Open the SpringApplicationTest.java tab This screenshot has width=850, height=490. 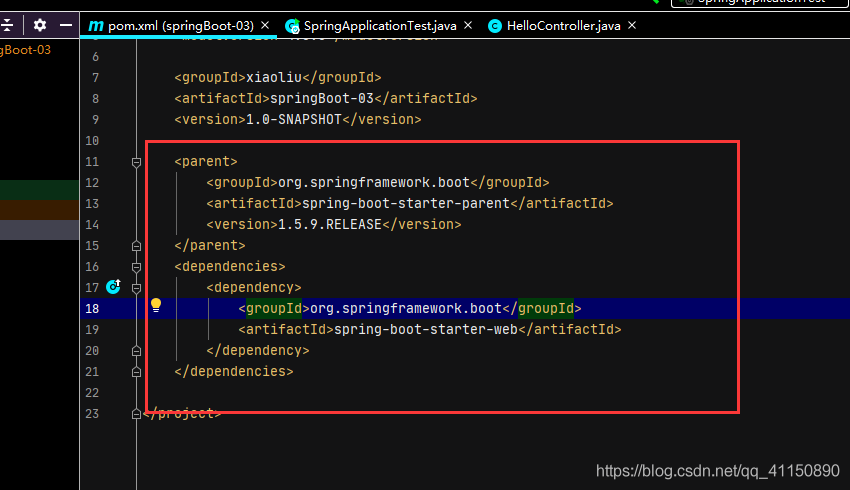(380, 25)
